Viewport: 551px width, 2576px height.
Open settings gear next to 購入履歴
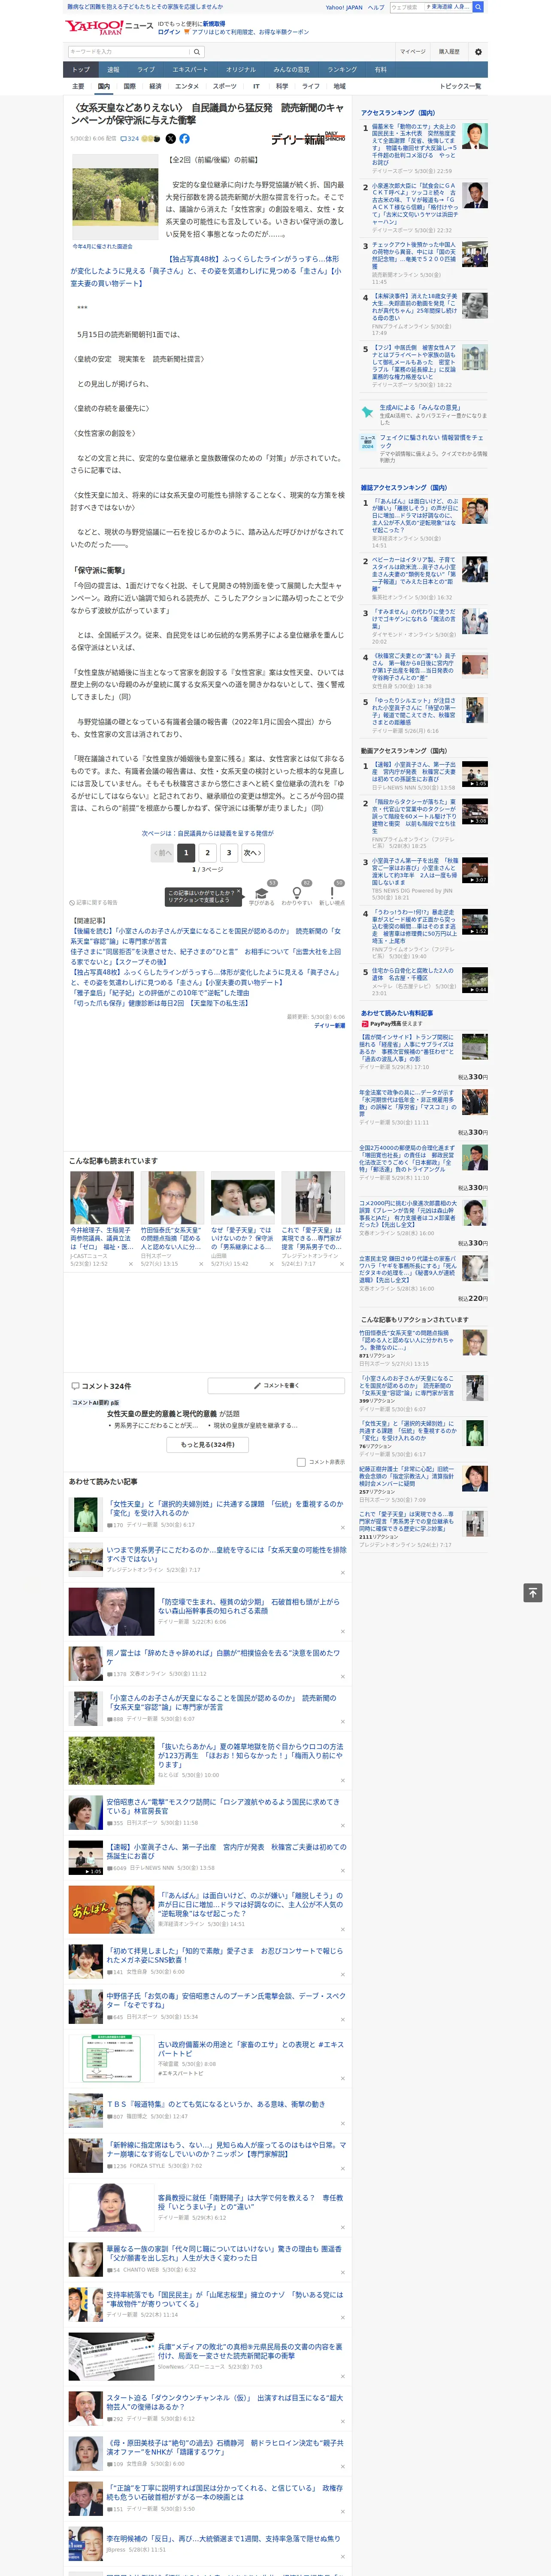[x=478, y=52]
